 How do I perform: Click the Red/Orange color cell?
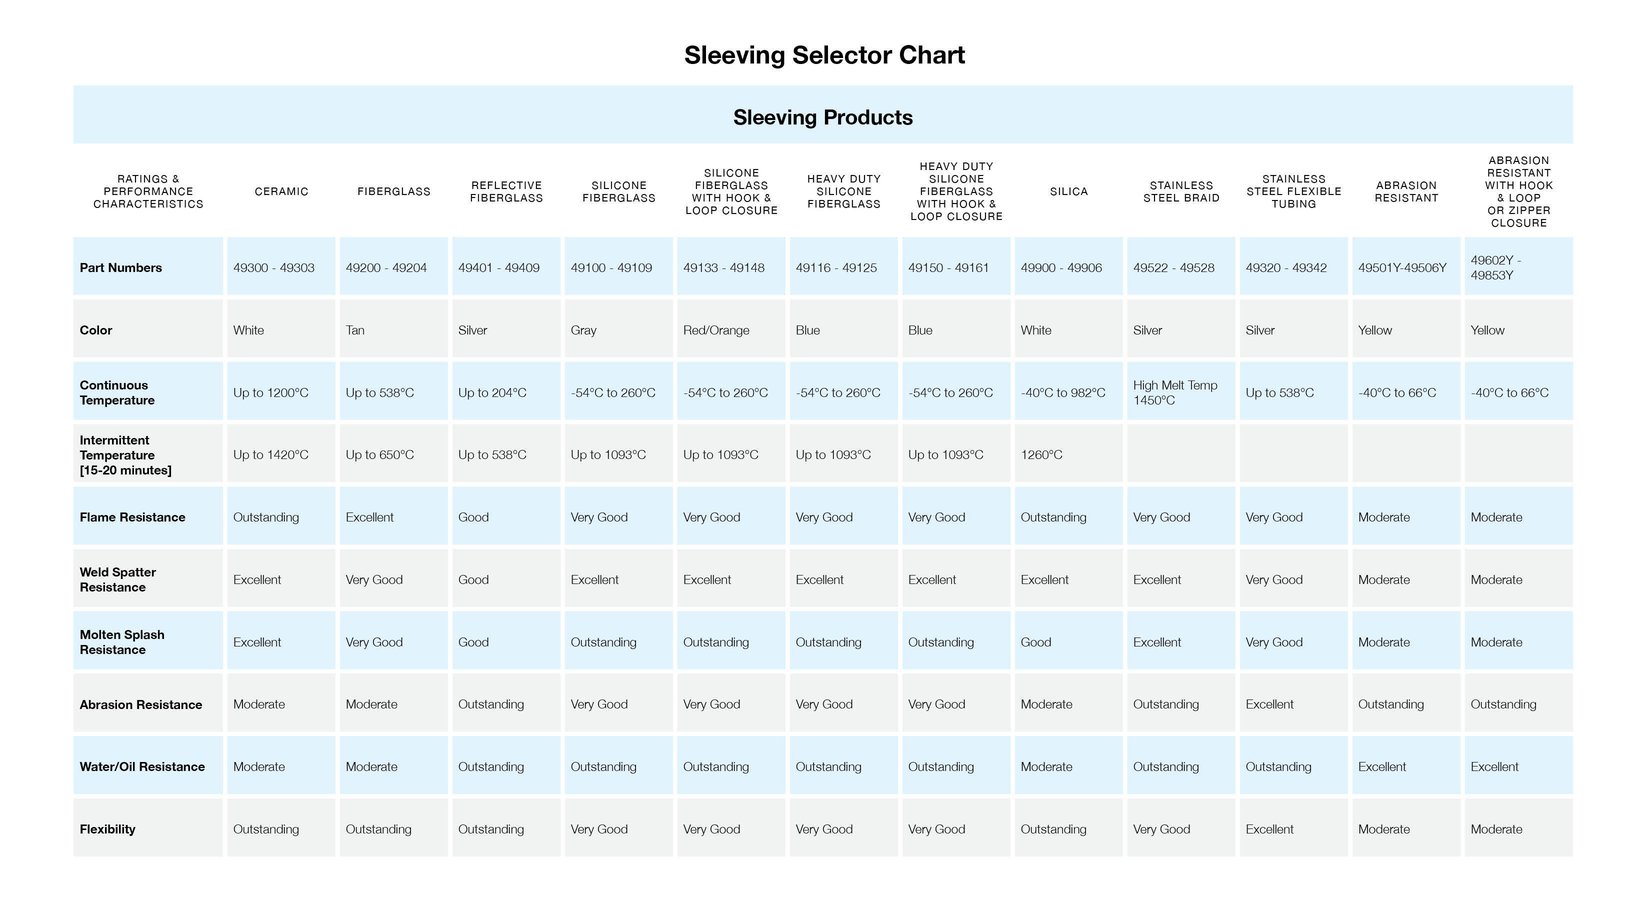(x=716, y=330)
